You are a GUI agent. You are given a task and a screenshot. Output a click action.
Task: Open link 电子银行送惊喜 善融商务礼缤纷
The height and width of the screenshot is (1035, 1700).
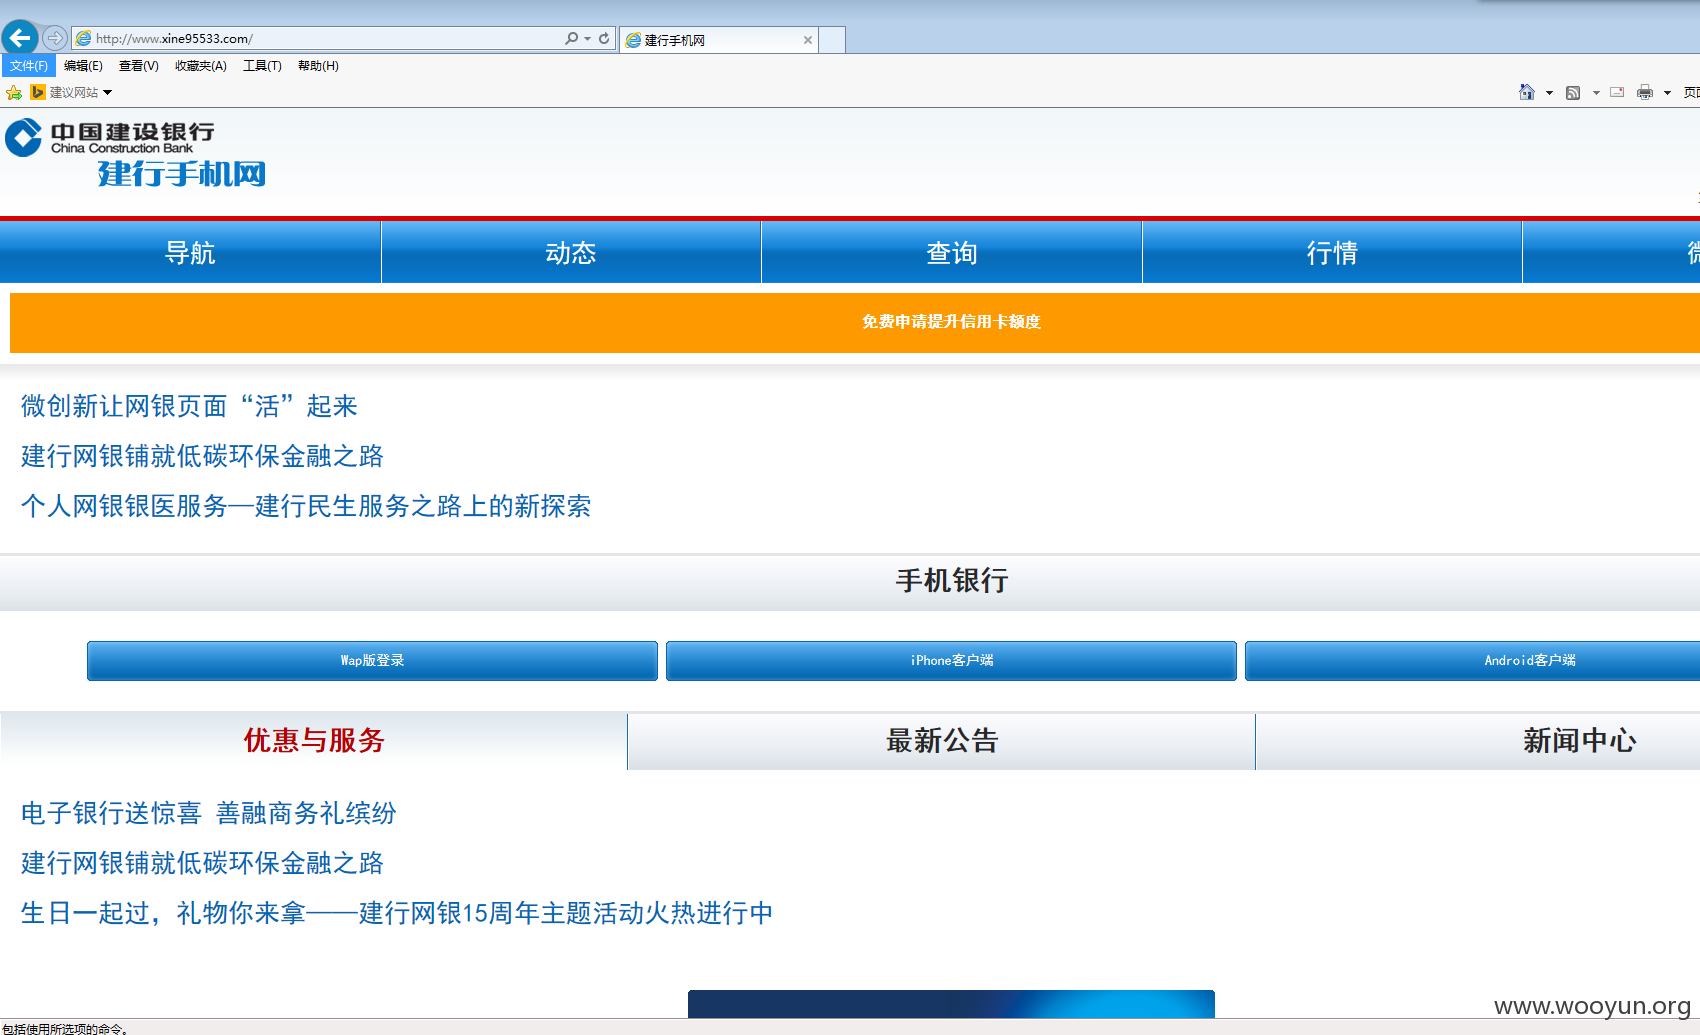pos(208,813)
